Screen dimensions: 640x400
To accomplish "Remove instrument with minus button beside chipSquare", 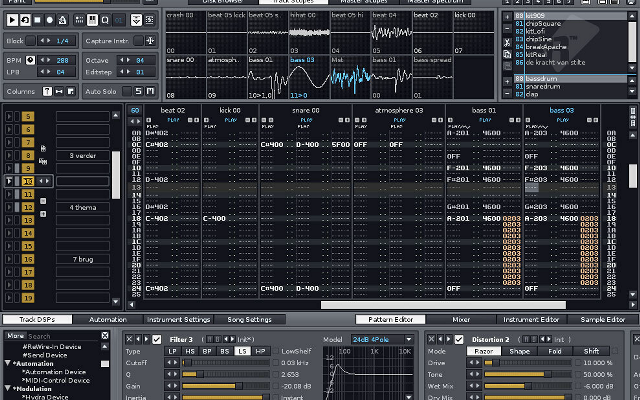I will (x=507, y=29).
